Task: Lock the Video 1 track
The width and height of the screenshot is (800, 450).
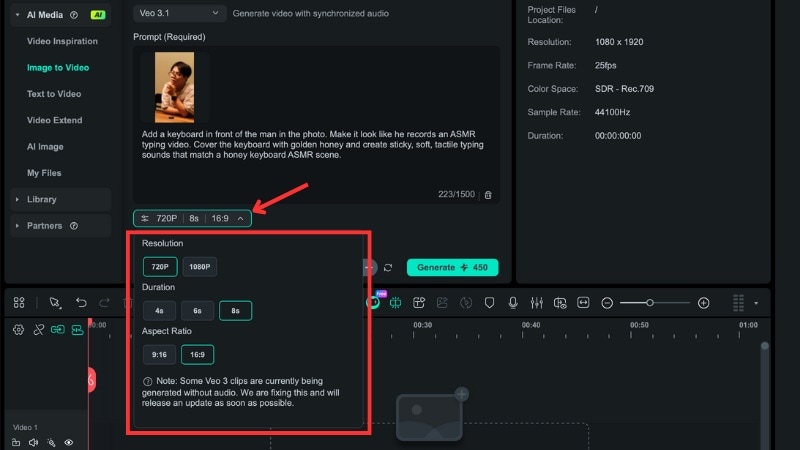Action: click(x=16, y=442)
